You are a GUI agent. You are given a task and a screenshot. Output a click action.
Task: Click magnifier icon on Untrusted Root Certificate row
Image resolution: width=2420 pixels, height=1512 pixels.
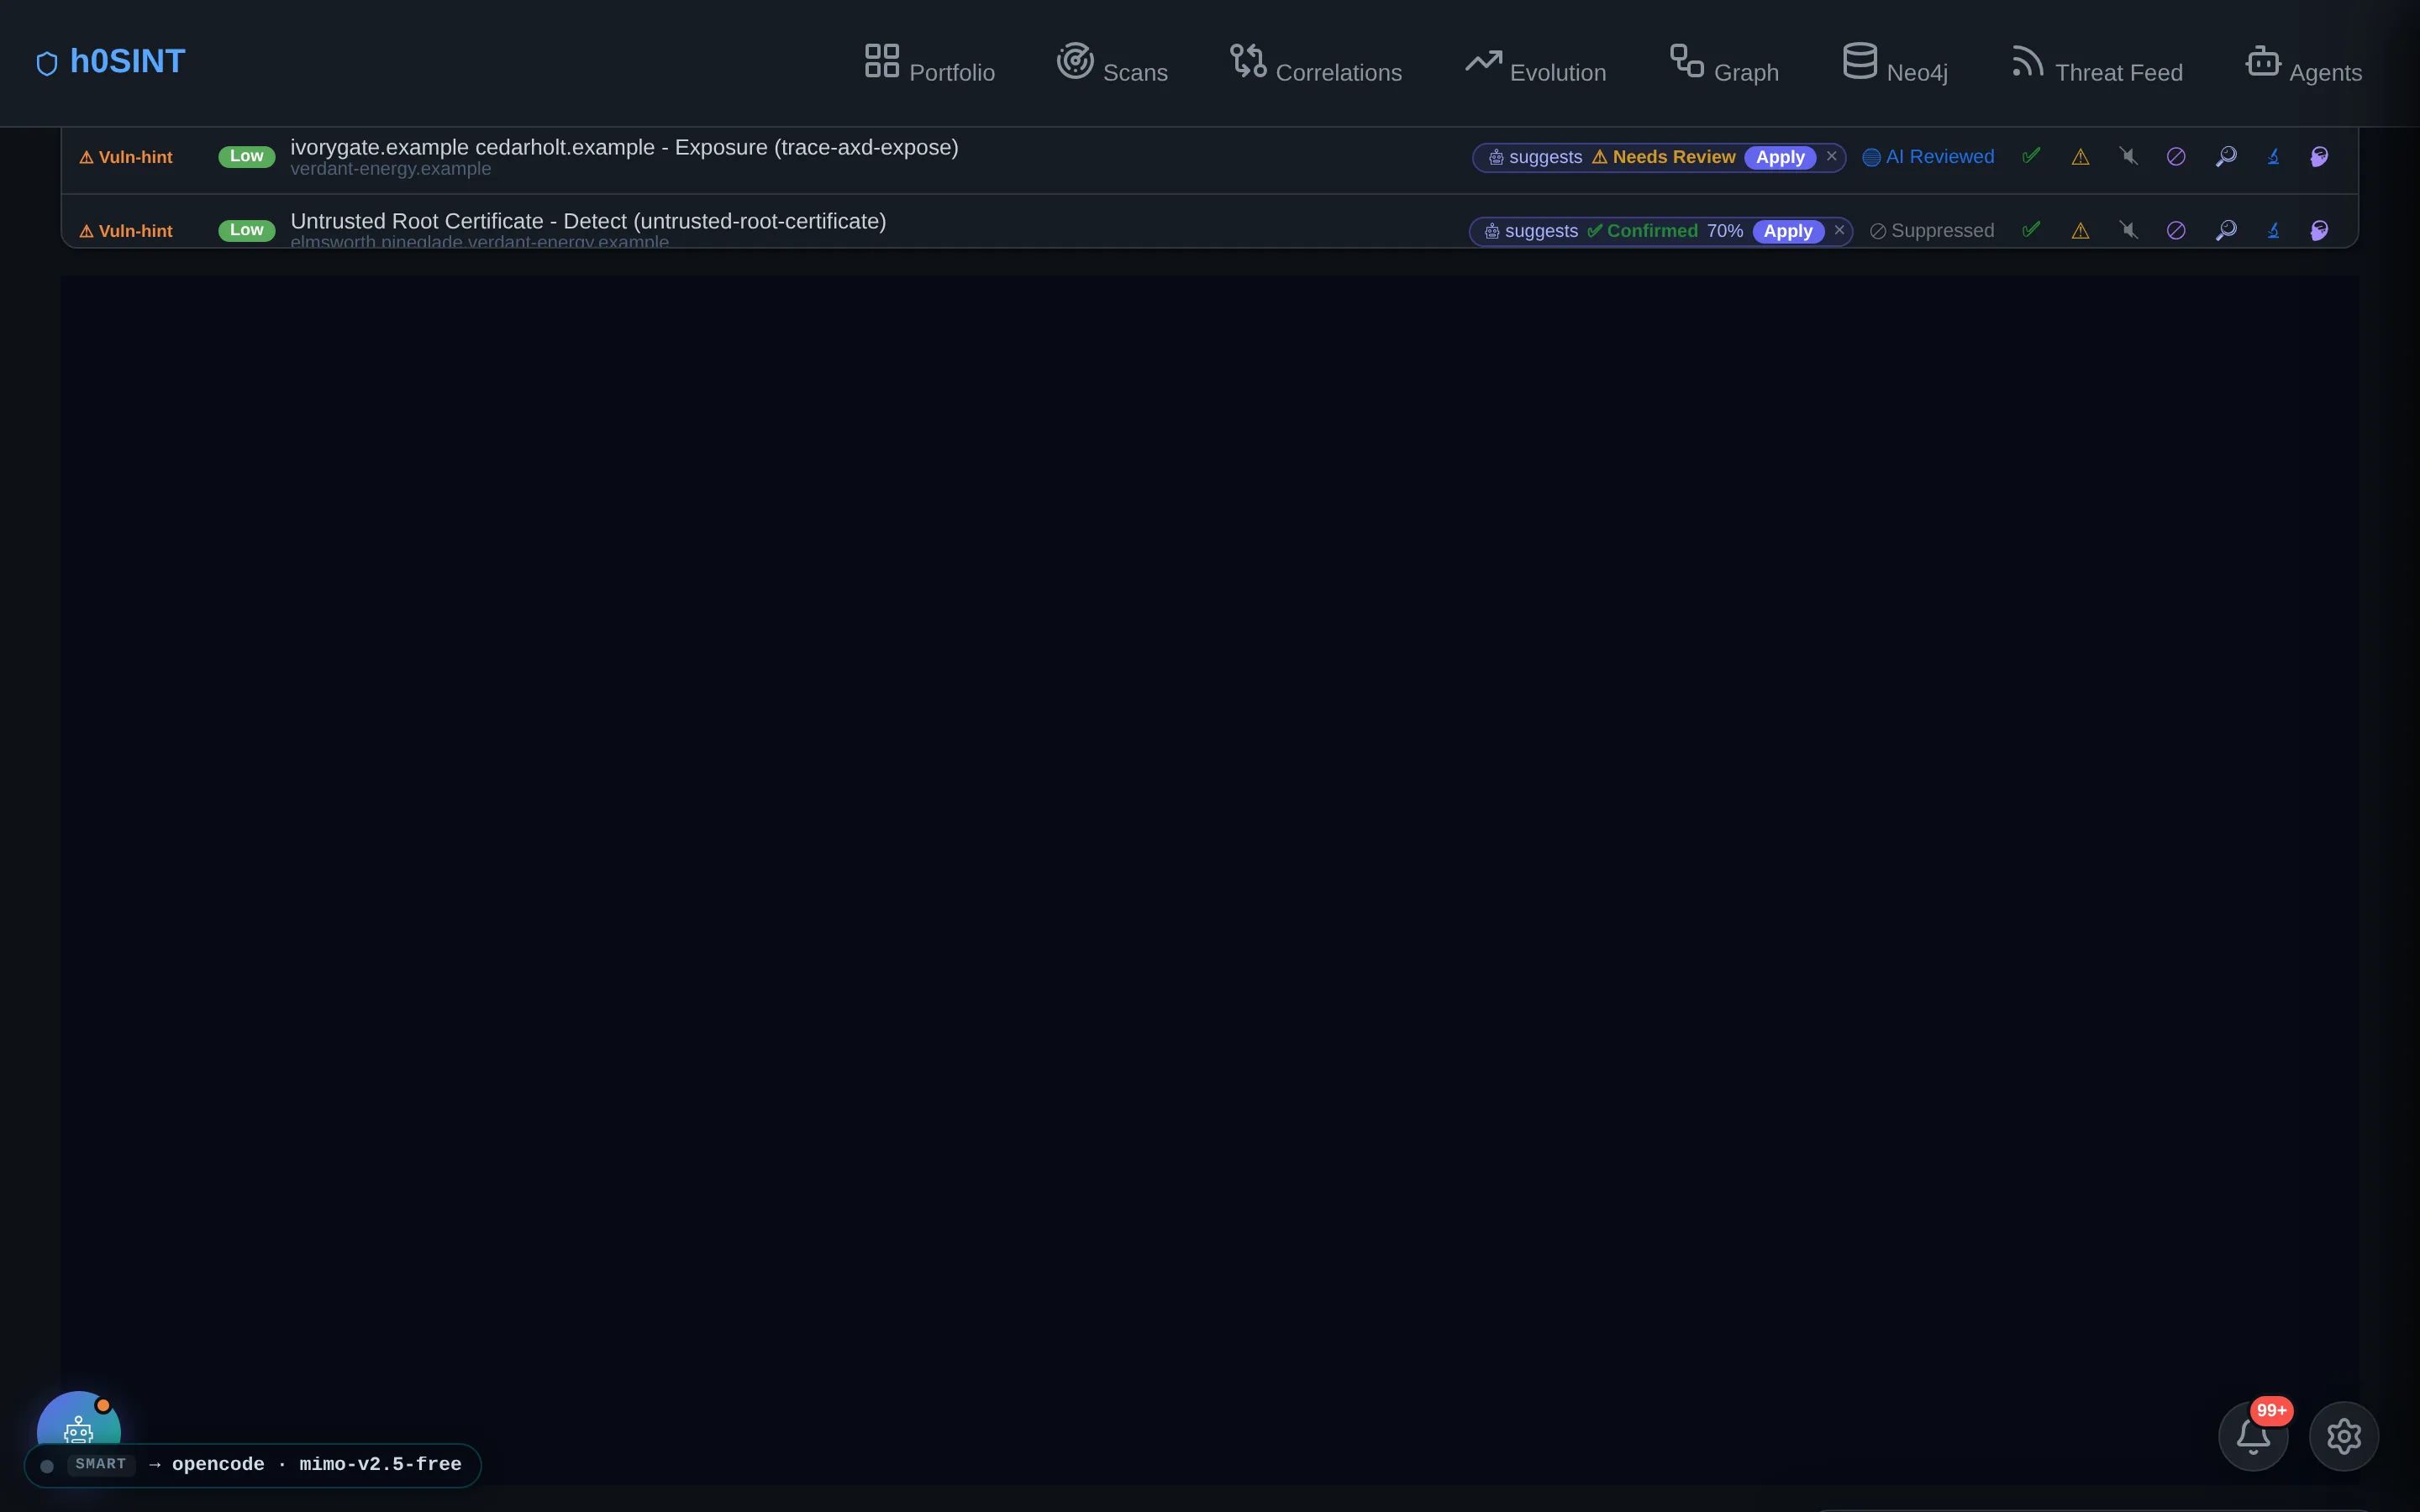pos(2225,231)
